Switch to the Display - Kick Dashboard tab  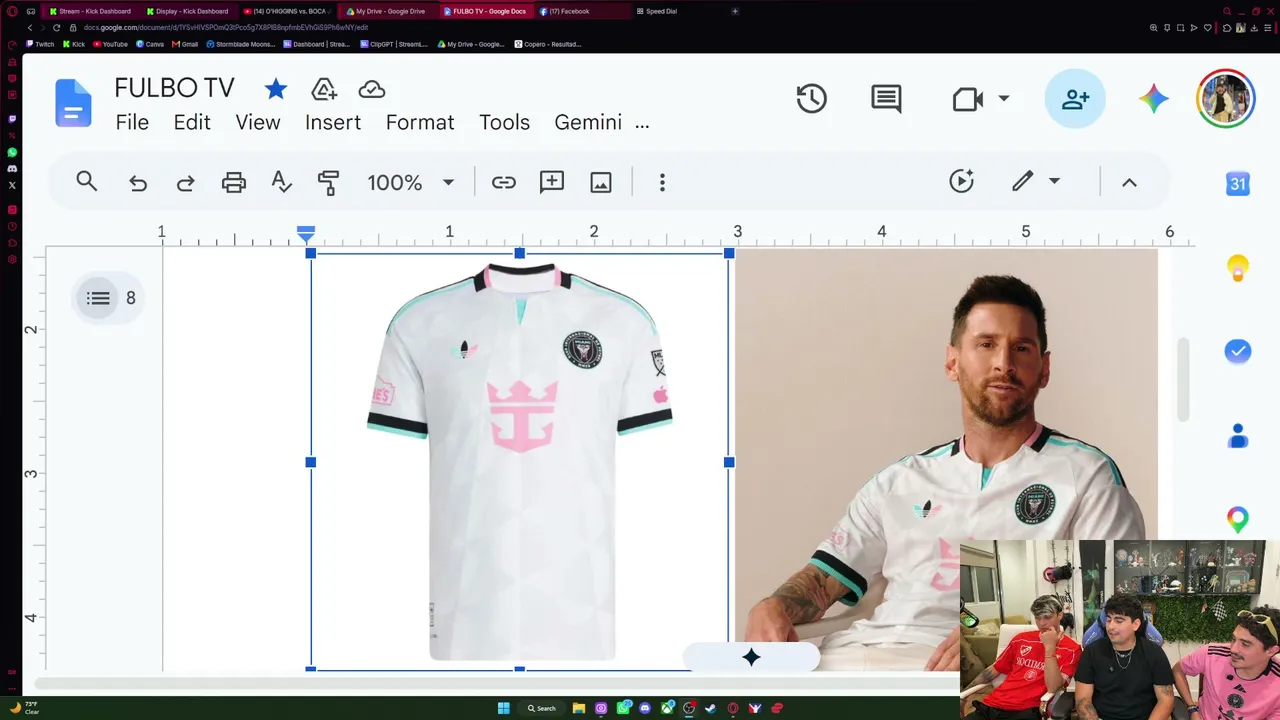(187, 11)
